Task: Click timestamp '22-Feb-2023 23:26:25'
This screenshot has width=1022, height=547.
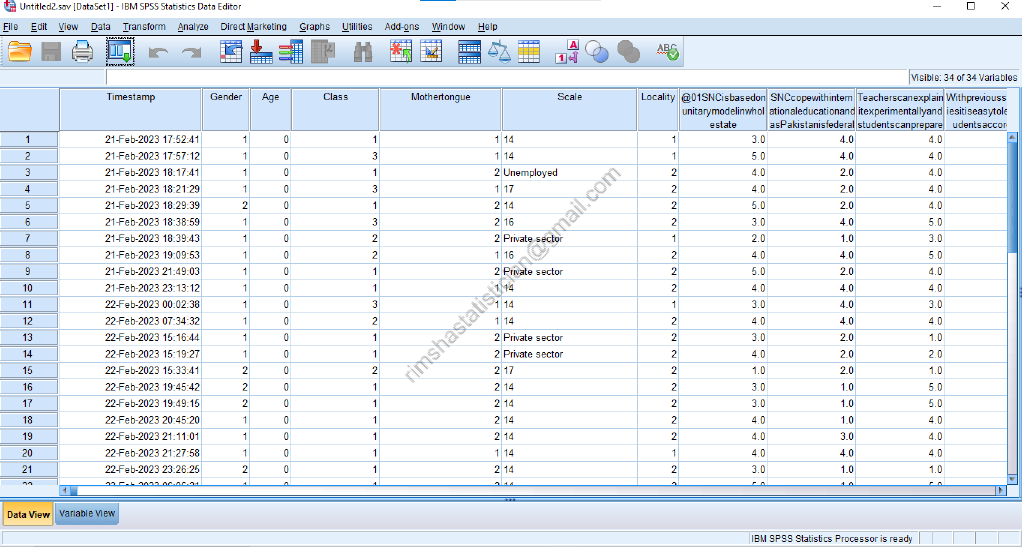Action: coord(131,469)
